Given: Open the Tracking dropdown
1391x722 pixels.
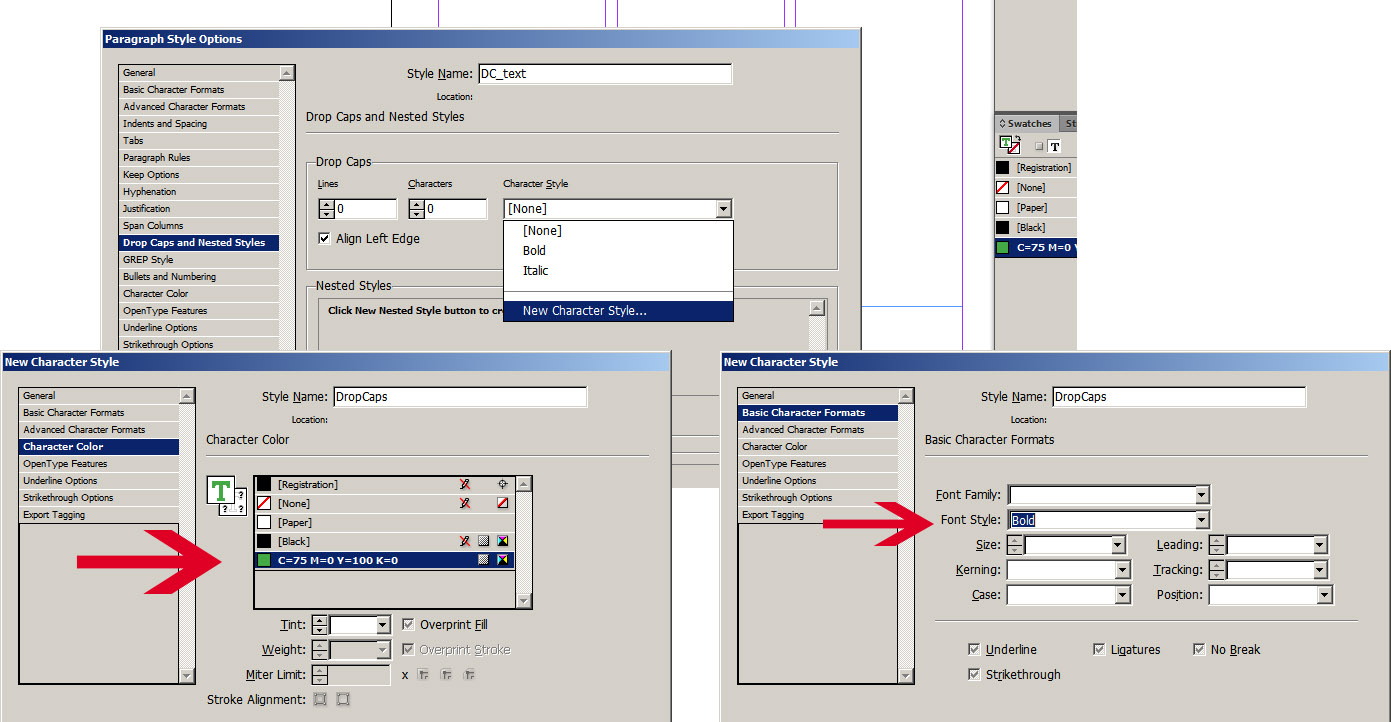Looking at the screenshot, I should (x=1320, y=570).
